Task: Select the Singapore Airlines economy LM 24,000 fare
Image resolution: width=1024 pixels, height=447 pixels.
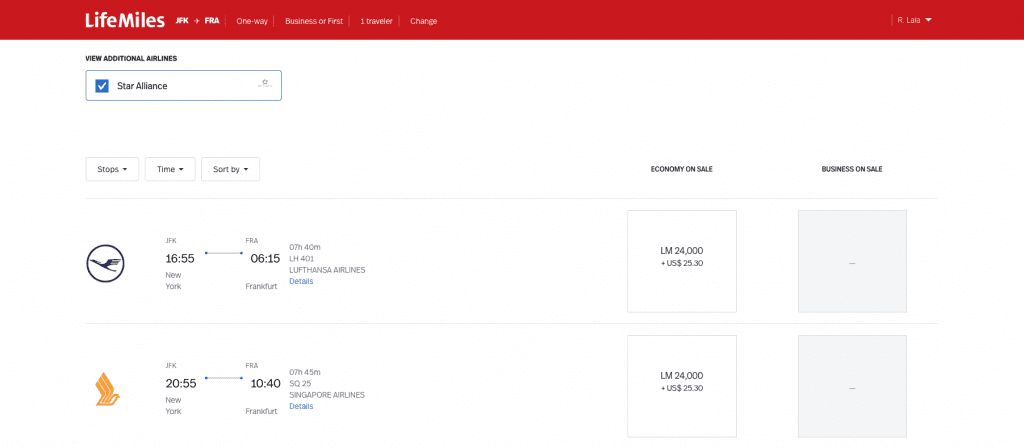Action: [x=682, y=386]
